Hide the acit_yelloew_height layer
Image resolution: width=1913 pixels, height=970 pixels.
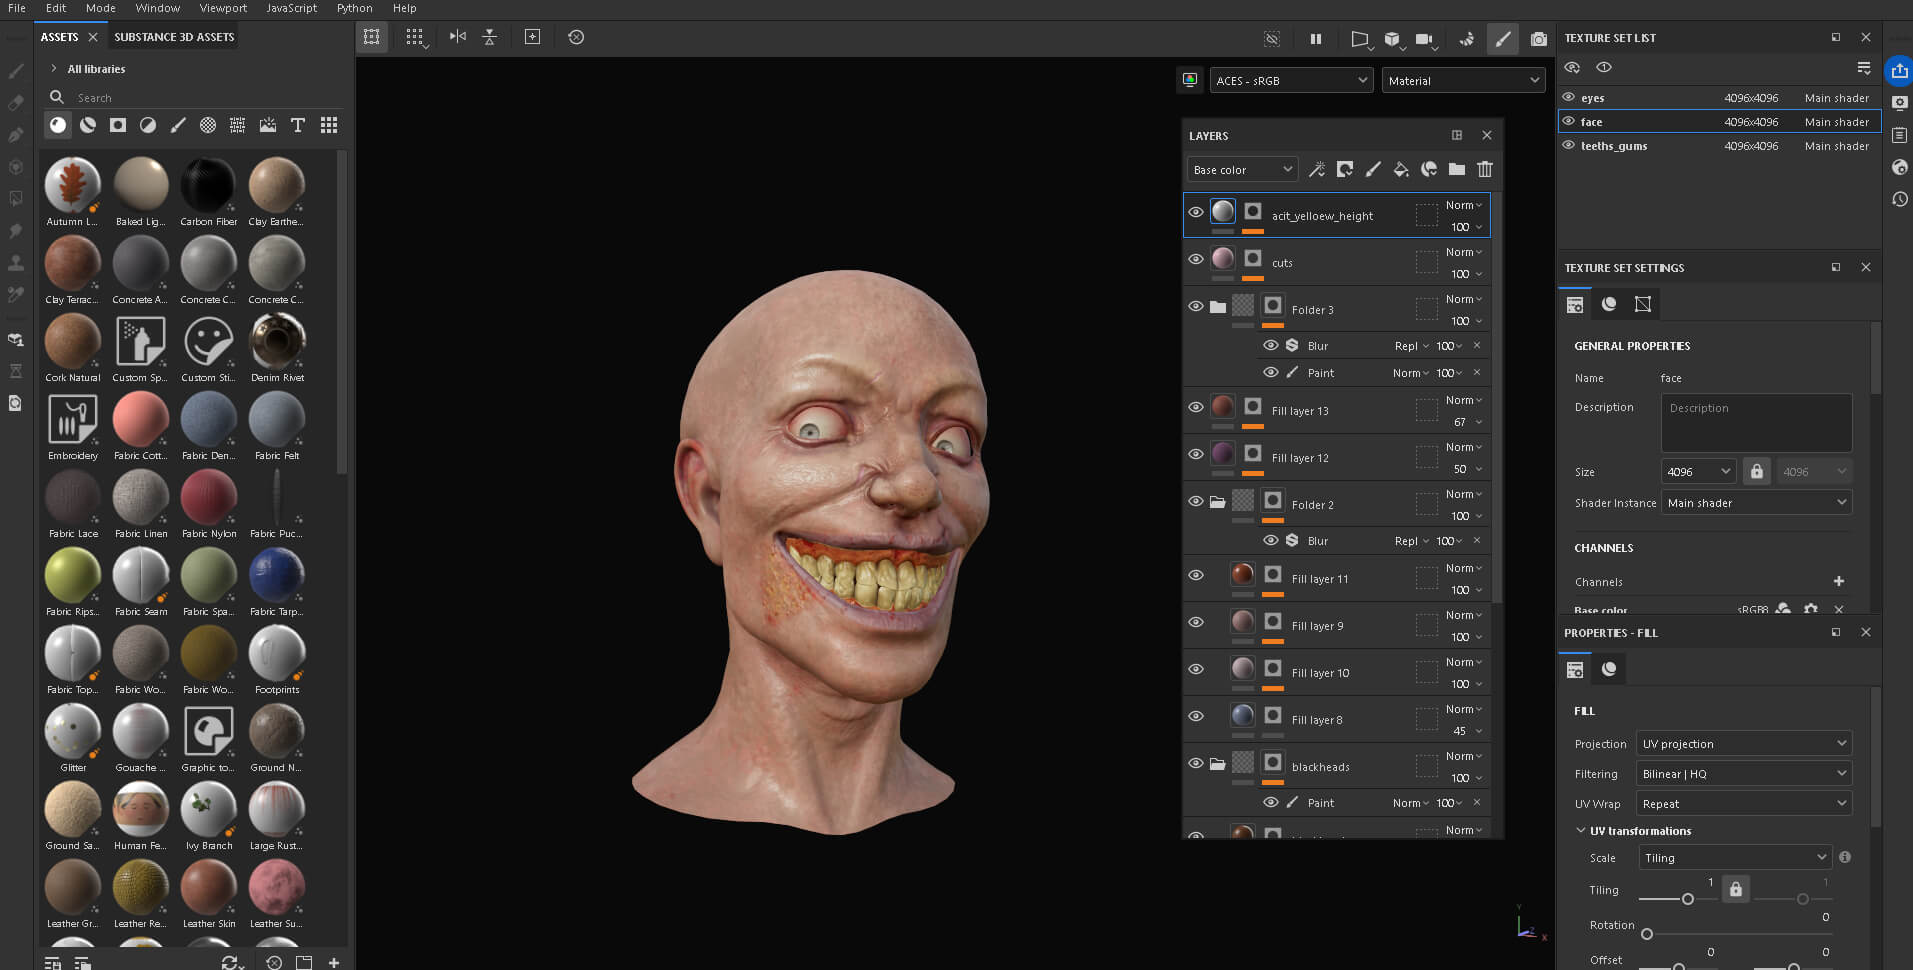1196,212
